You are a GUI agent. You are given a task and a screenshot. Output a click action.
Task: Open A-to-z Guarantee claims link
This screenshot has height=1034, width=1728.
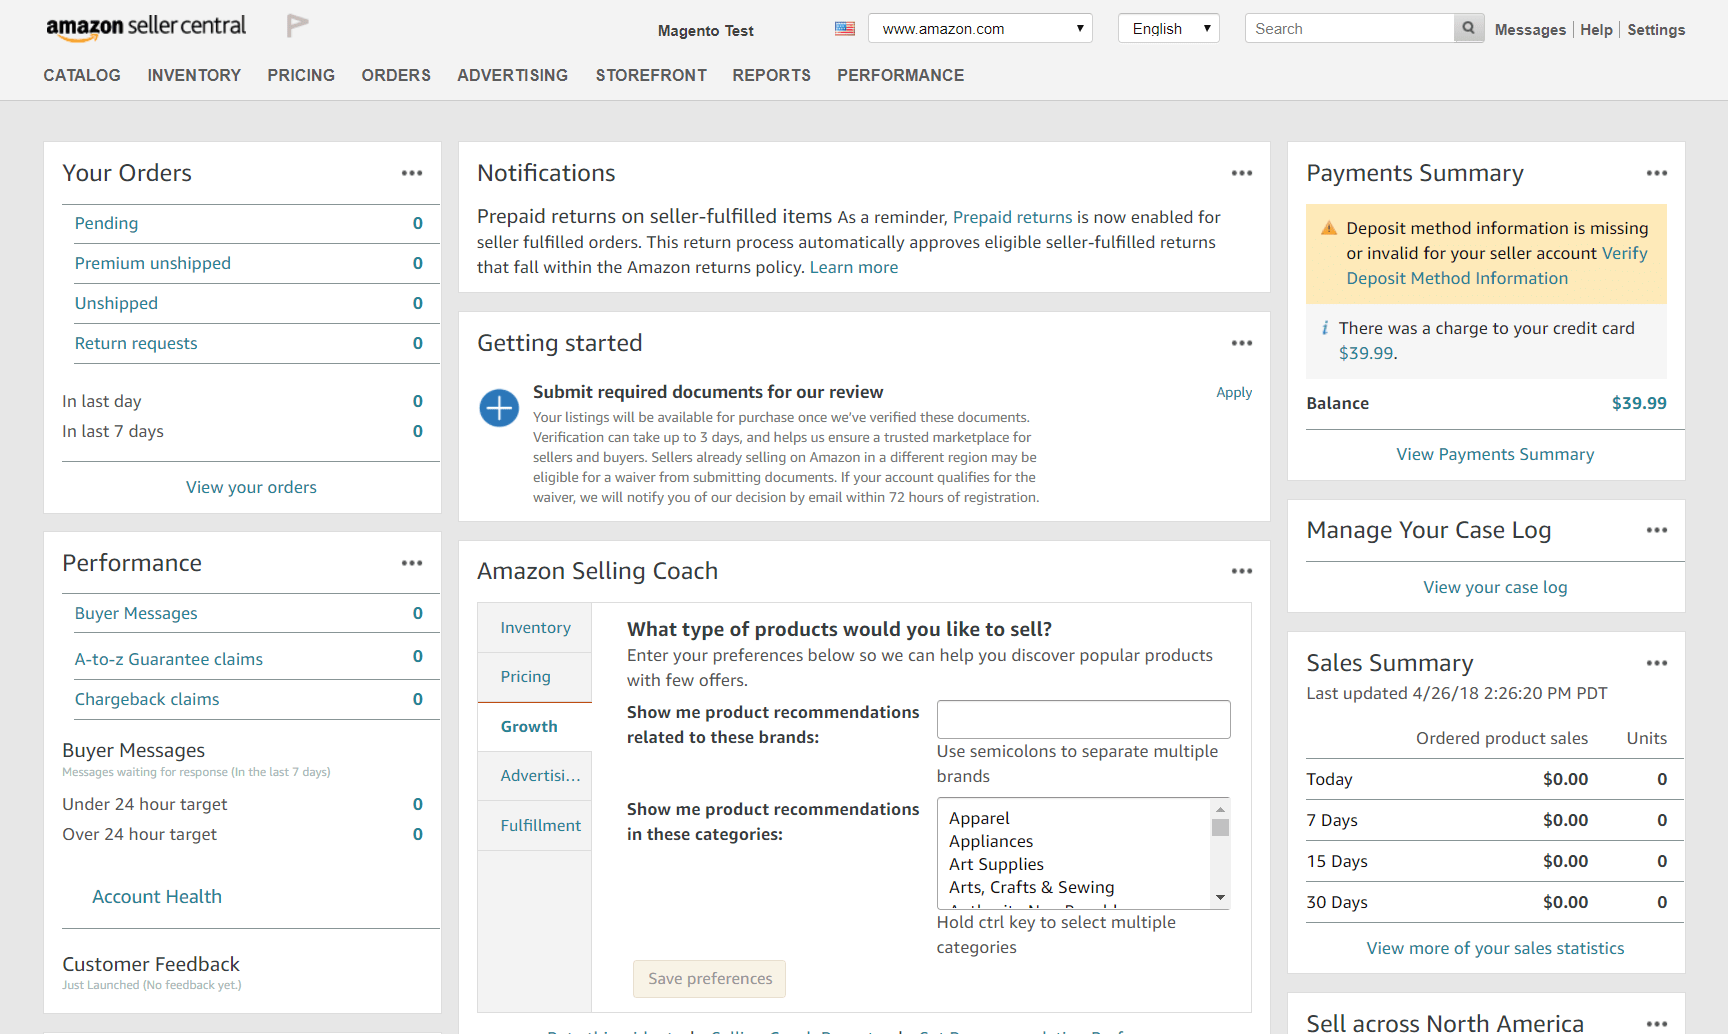click(169, 659)
